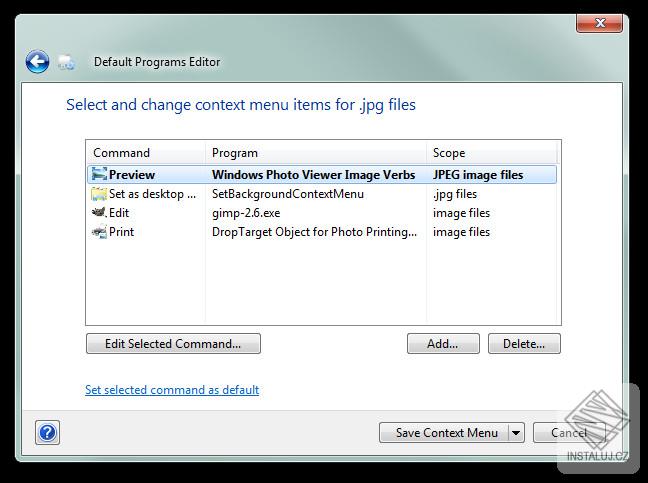This screenshot has width=648, height=483.
Task: Click the '.jpg files' scope cell
Action: tap(455, 194)
